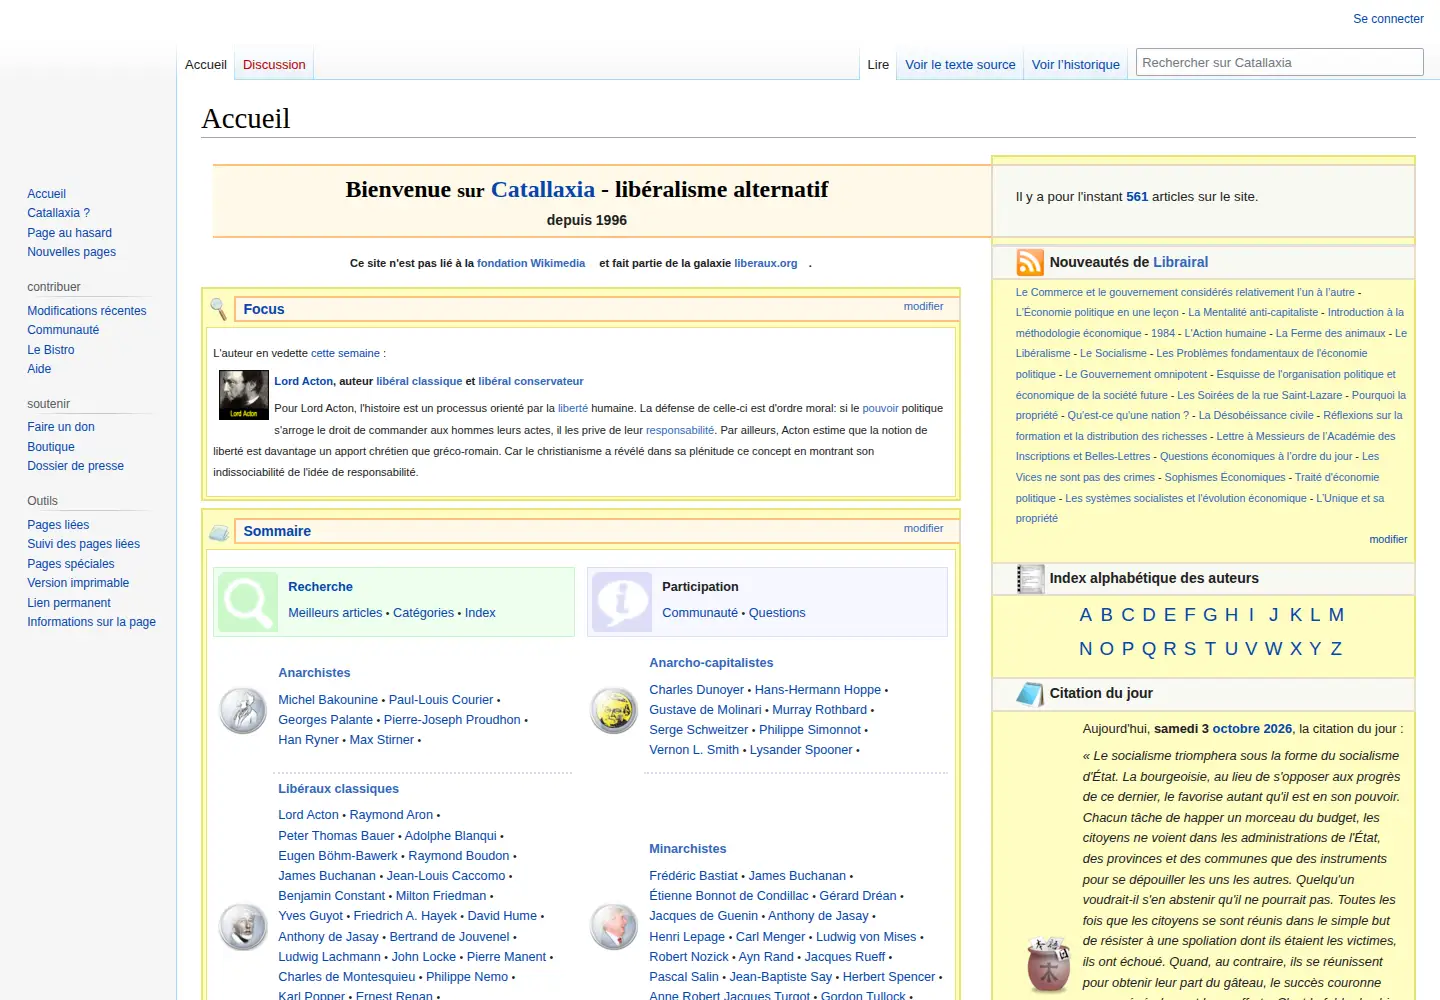Click the red jar icon beside the quote

coord(1049,965)
